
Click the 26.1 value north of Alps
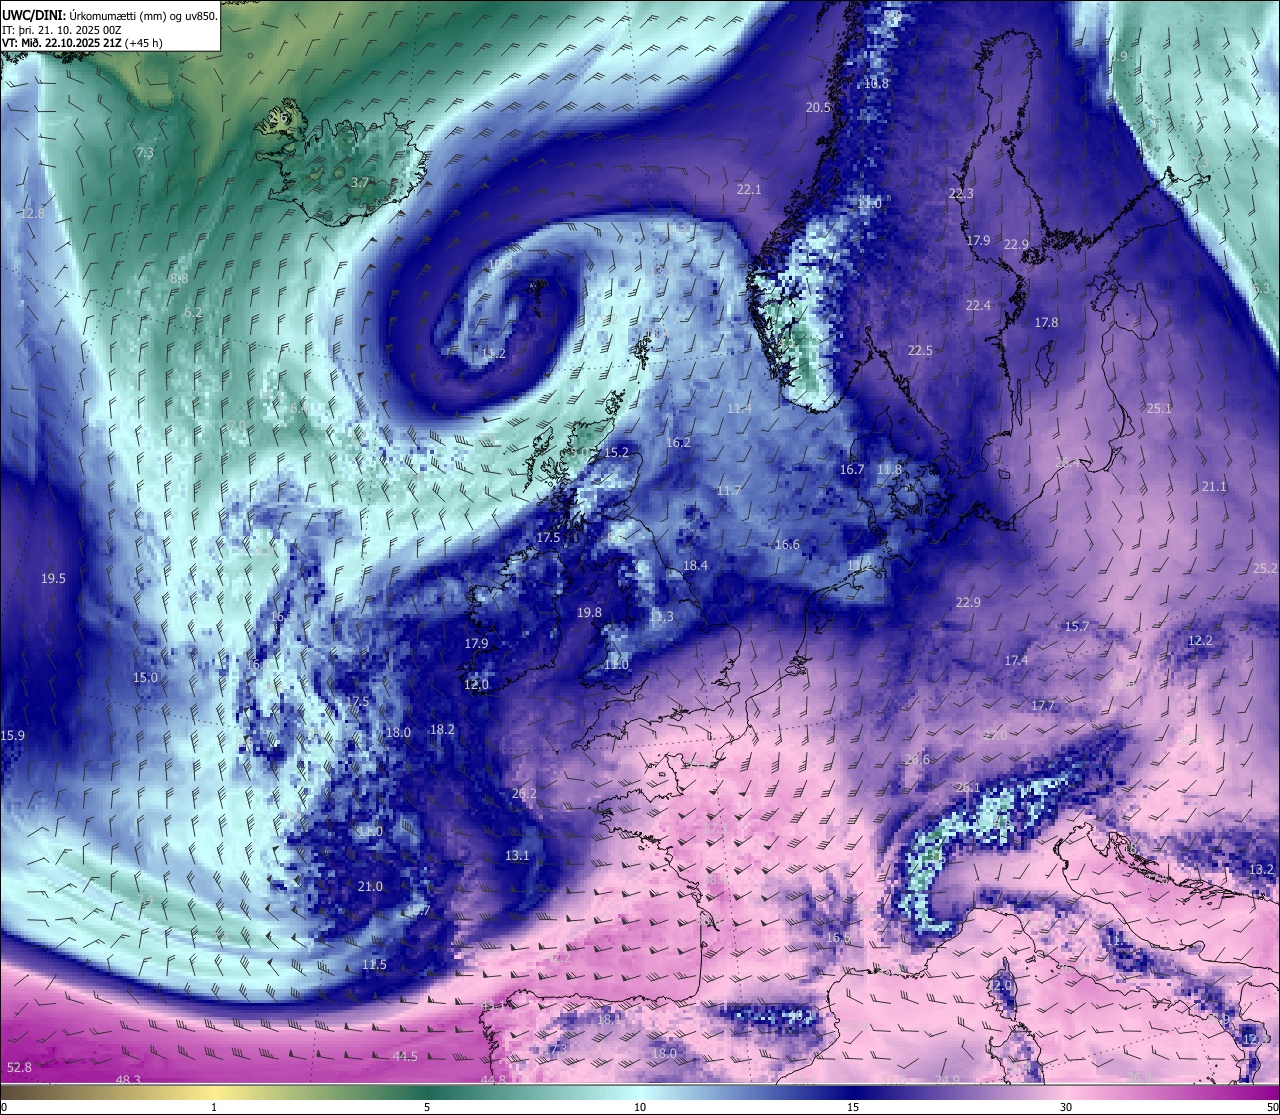coord(968,788)
